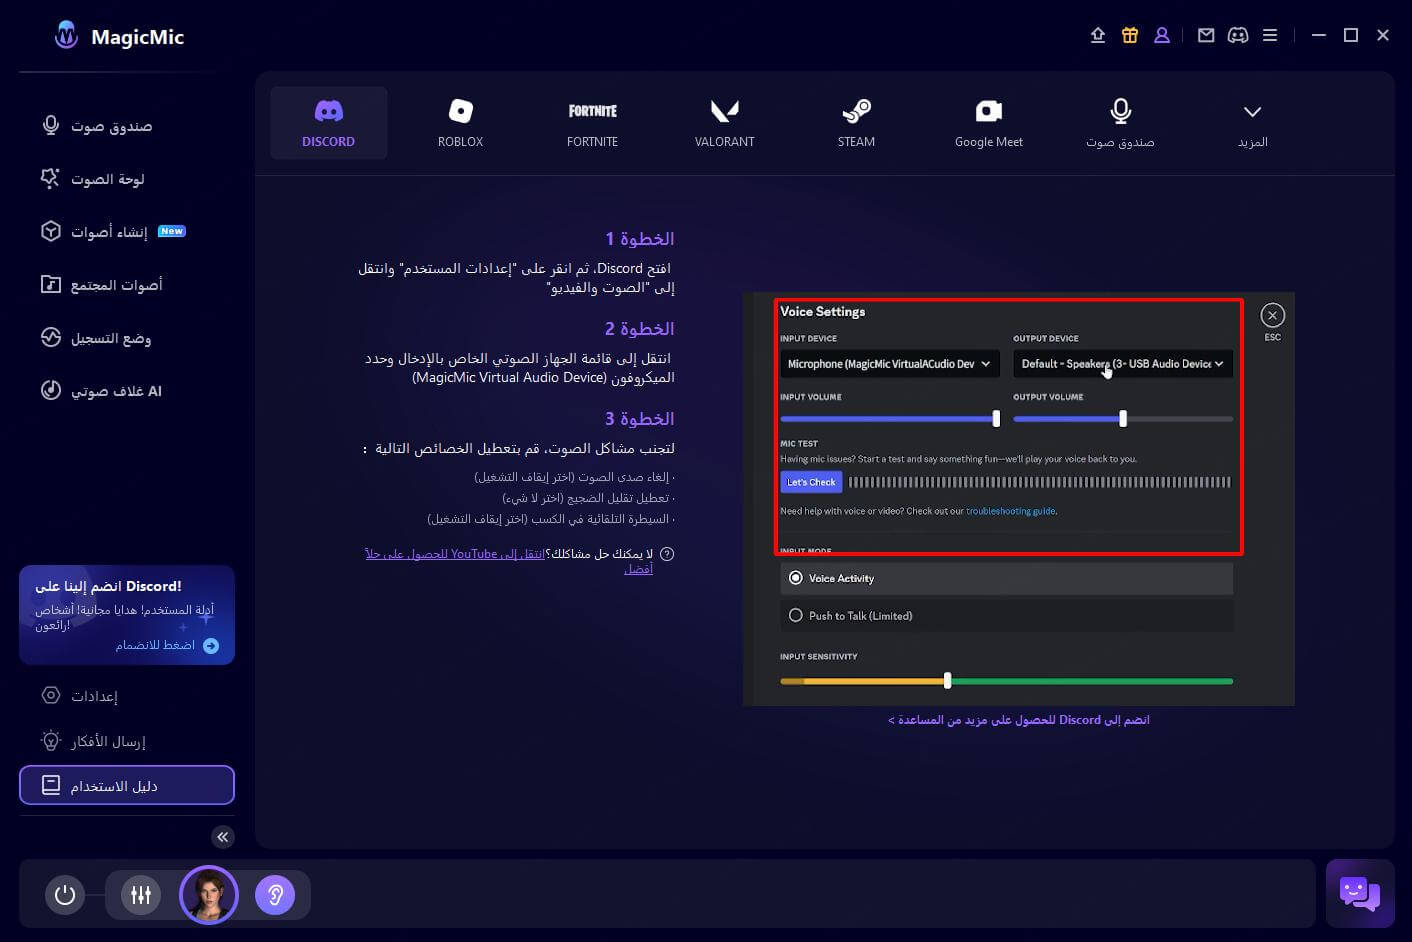Minimize the MagicMic window
The height and width of the screenshot is (942, 1412).
point(1319,35)
